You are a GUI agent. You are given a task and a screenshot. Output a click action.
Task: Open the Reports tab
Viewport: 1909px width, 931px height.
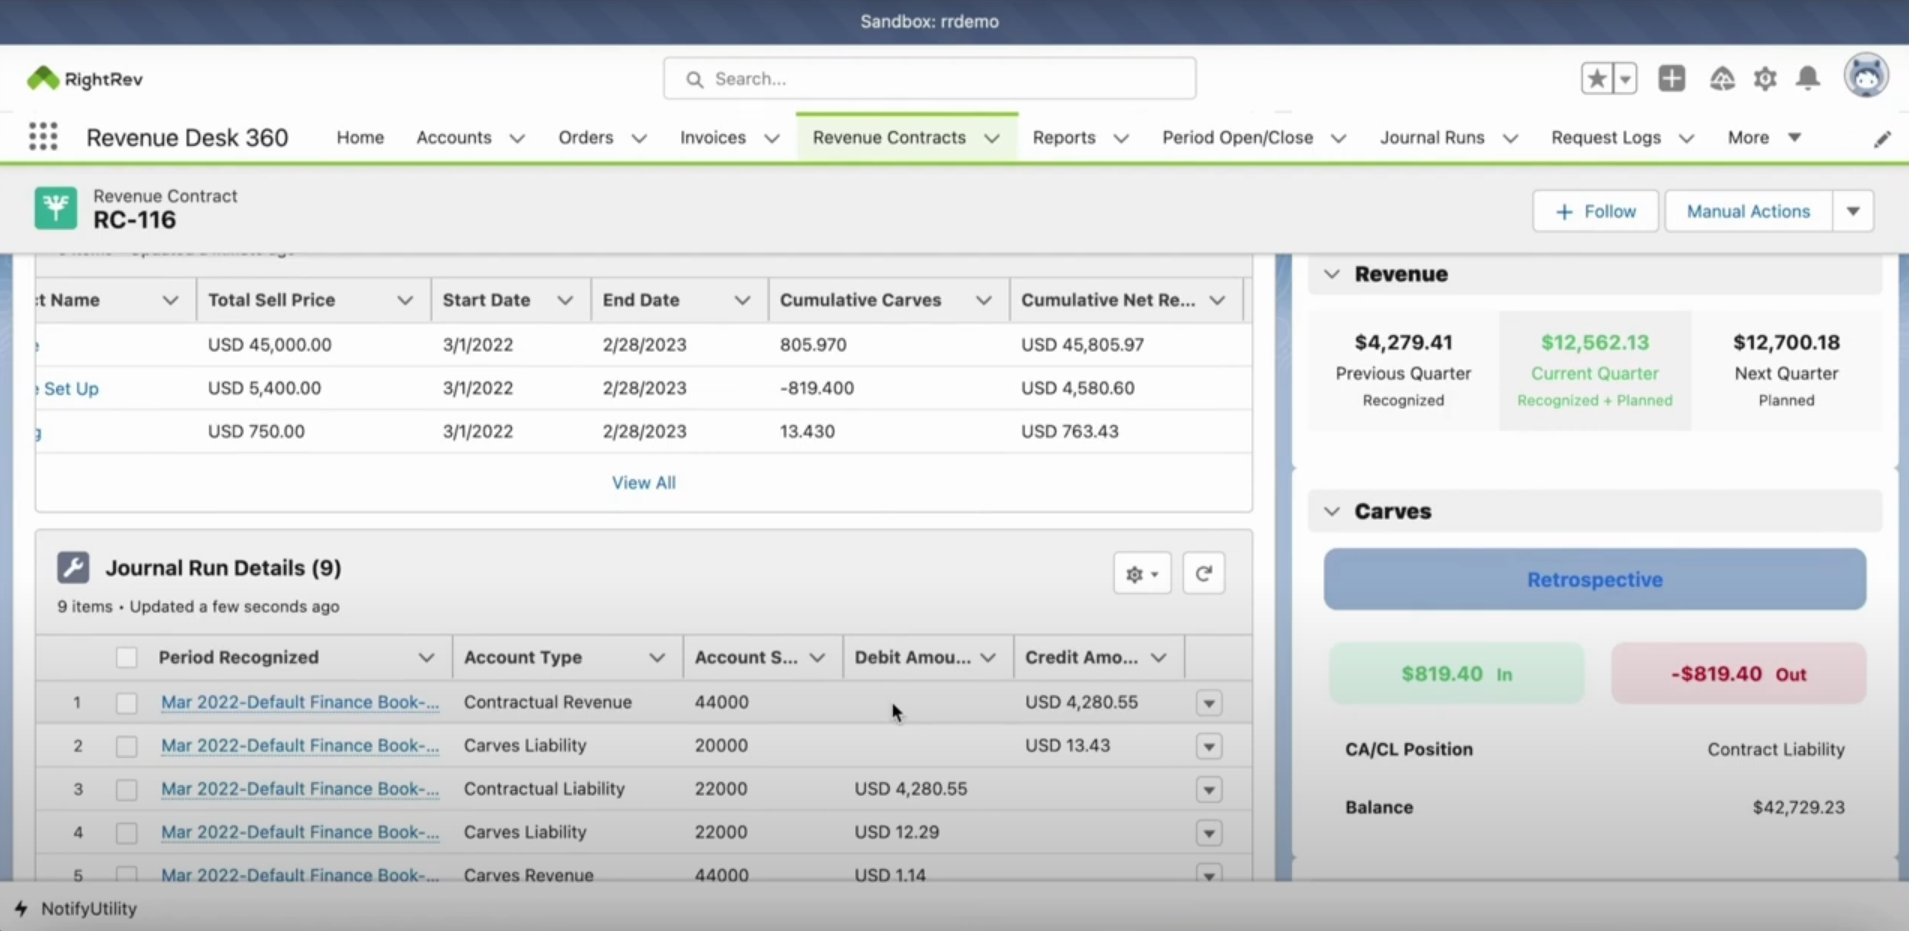(x=1064, y=137)
